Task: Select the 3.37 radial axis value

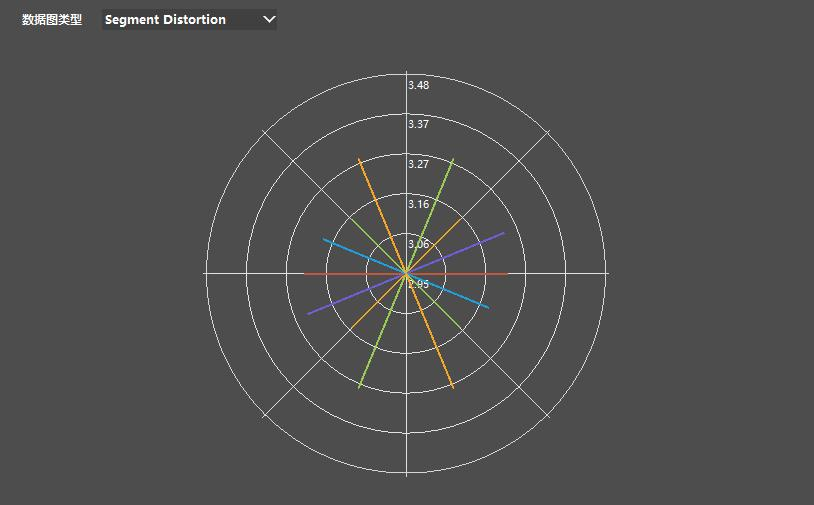Action: click(419, 125)
